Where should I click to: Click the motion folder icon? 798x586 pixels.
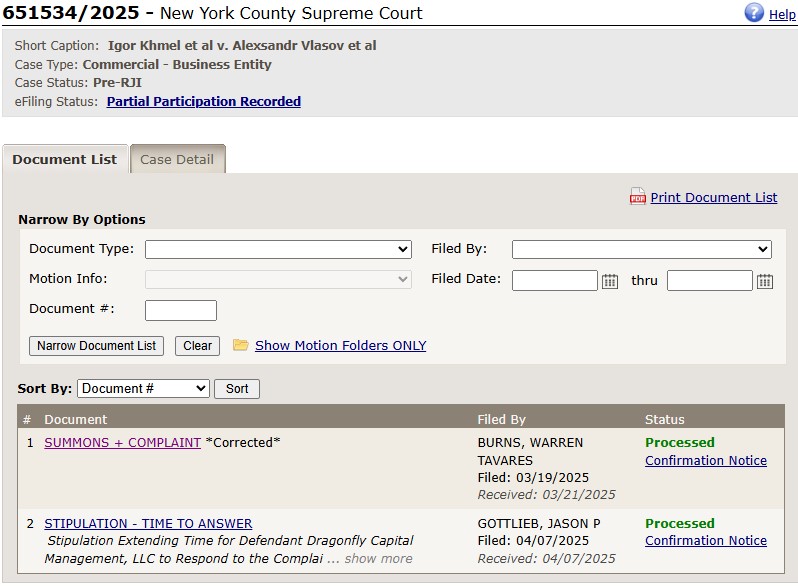pyautogui.click(x=241, y=345)
